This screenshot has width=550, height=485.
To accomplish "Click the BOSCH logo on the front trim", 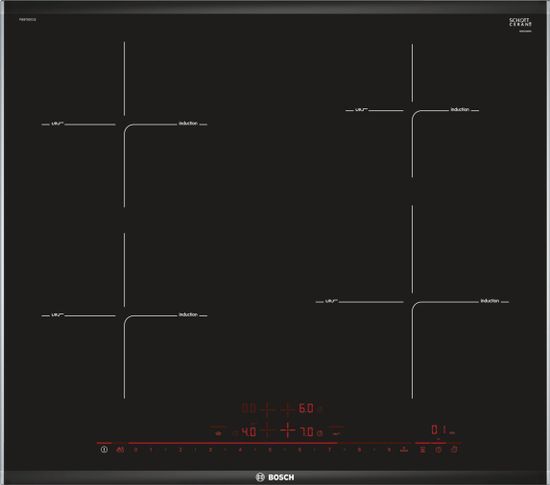I will pyautogui.click(x=275, y=477).
